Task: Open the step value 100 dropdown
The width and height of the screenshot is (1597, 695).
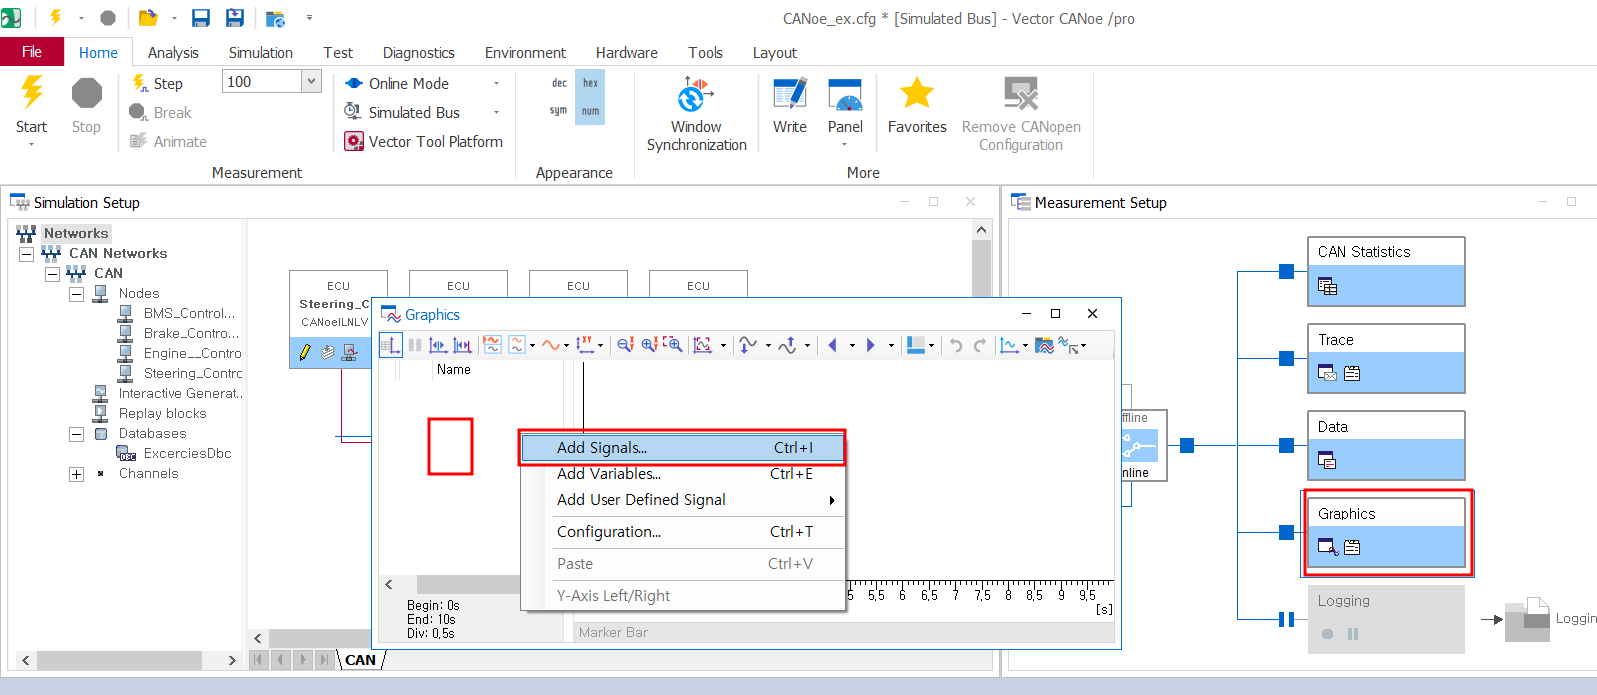Action: pyautogui.click(x=311, y=82)
